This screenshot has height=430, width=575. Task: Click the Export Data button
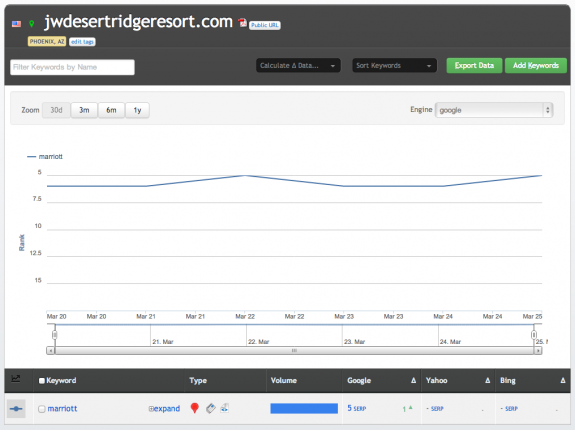tap(474, 66)
